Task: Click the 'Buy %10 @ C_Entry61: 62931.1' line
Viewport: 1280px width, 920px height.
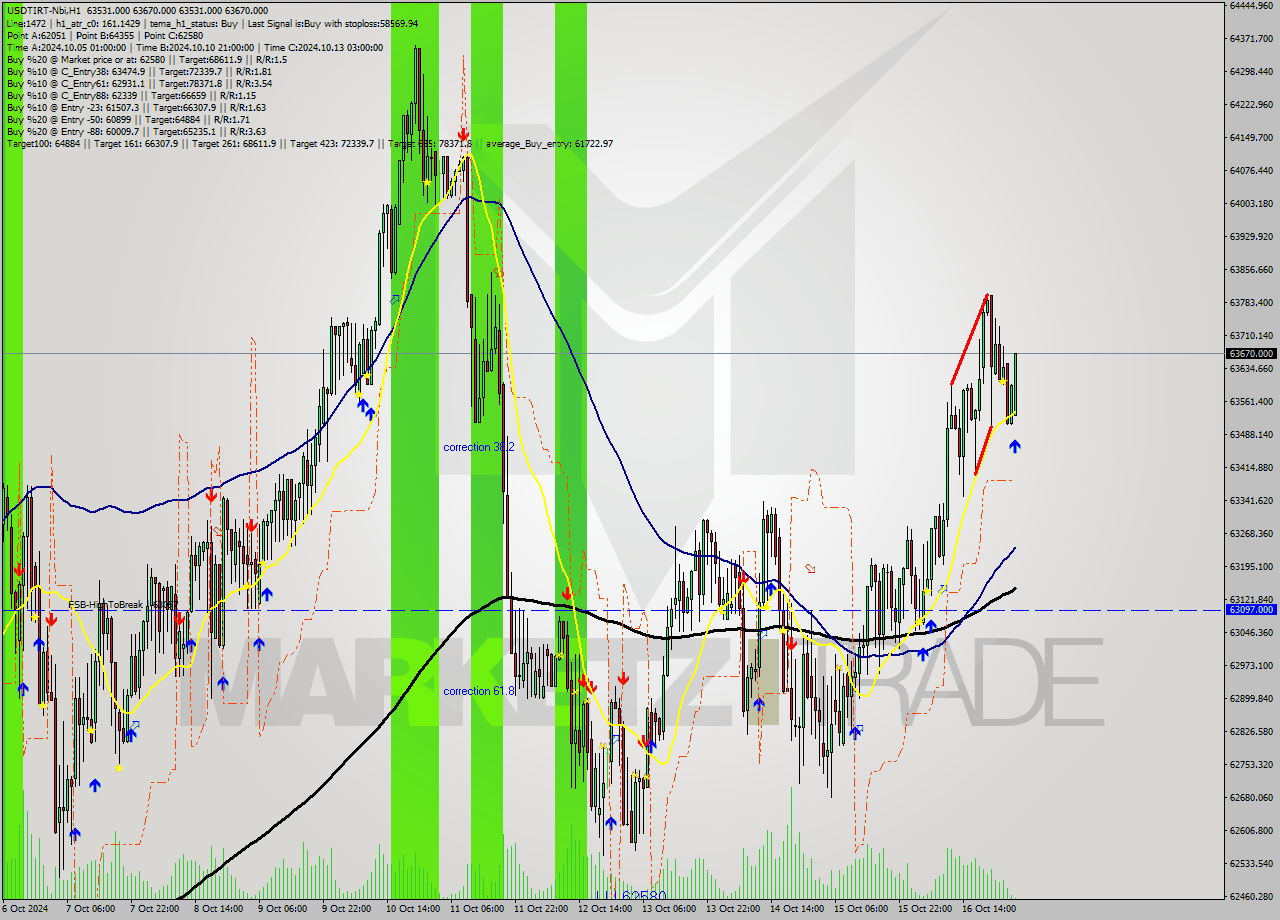Action: click(139, 83)
